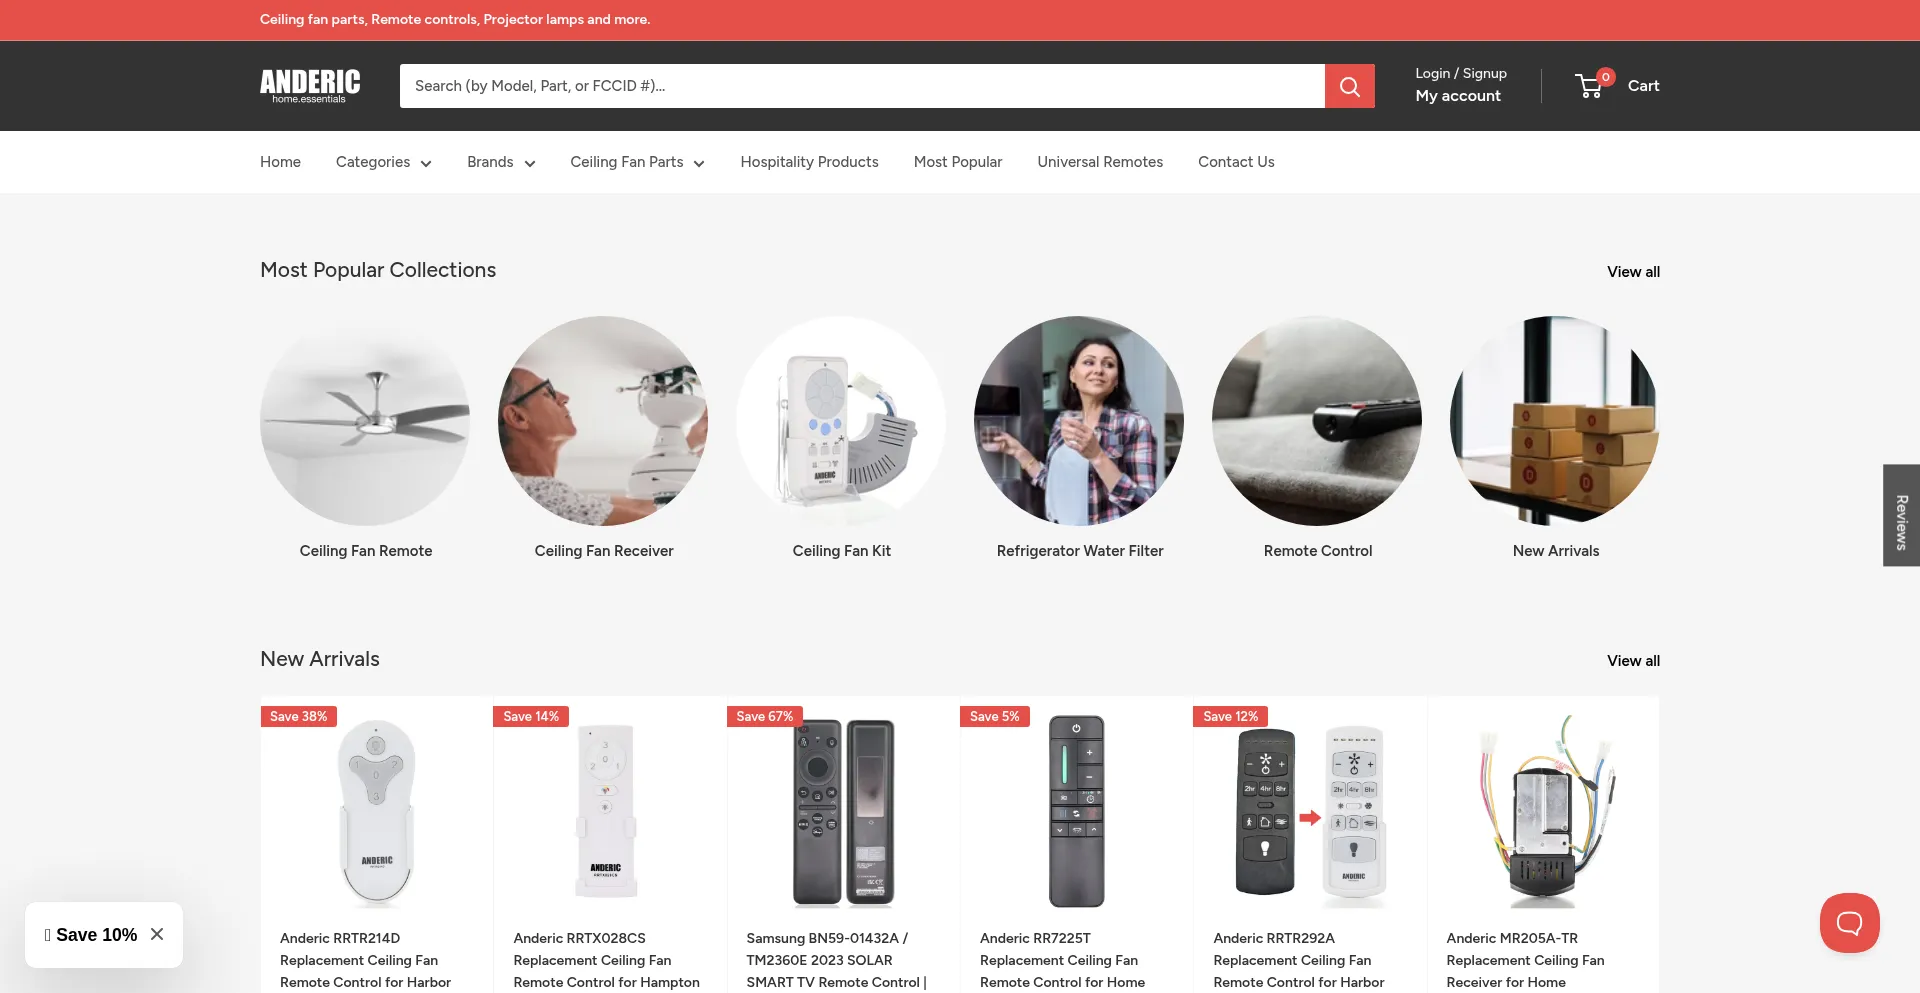Click the Save 5% badge
The width and height of the screenshot is (1920, 993).
tap(994, 717)
